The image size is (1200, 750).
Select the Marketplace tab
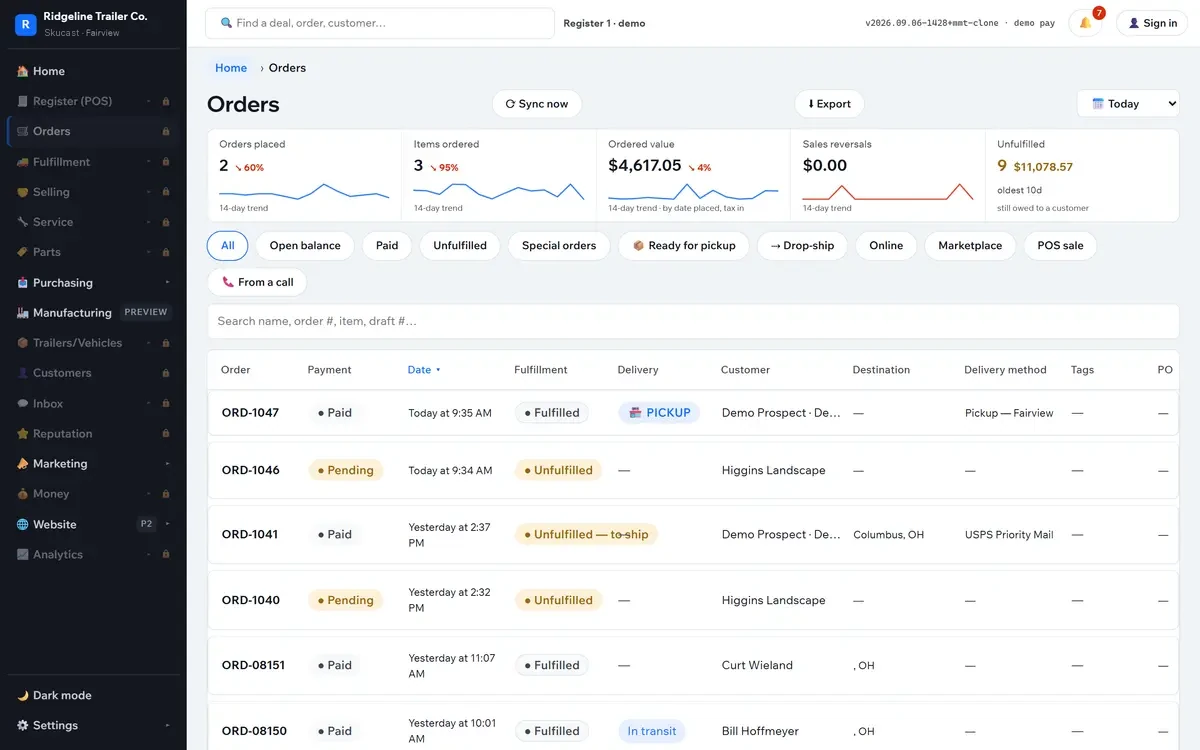click(x=970, y=246)
